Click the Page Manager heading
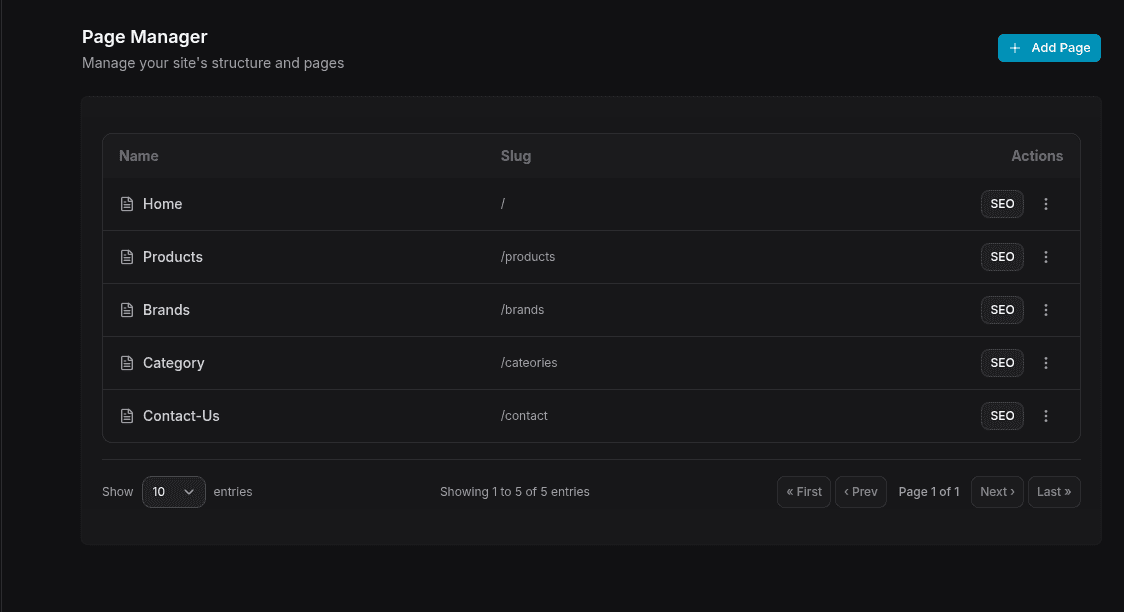This screenshot has height=612, width=1124. [x=145, y=37]
